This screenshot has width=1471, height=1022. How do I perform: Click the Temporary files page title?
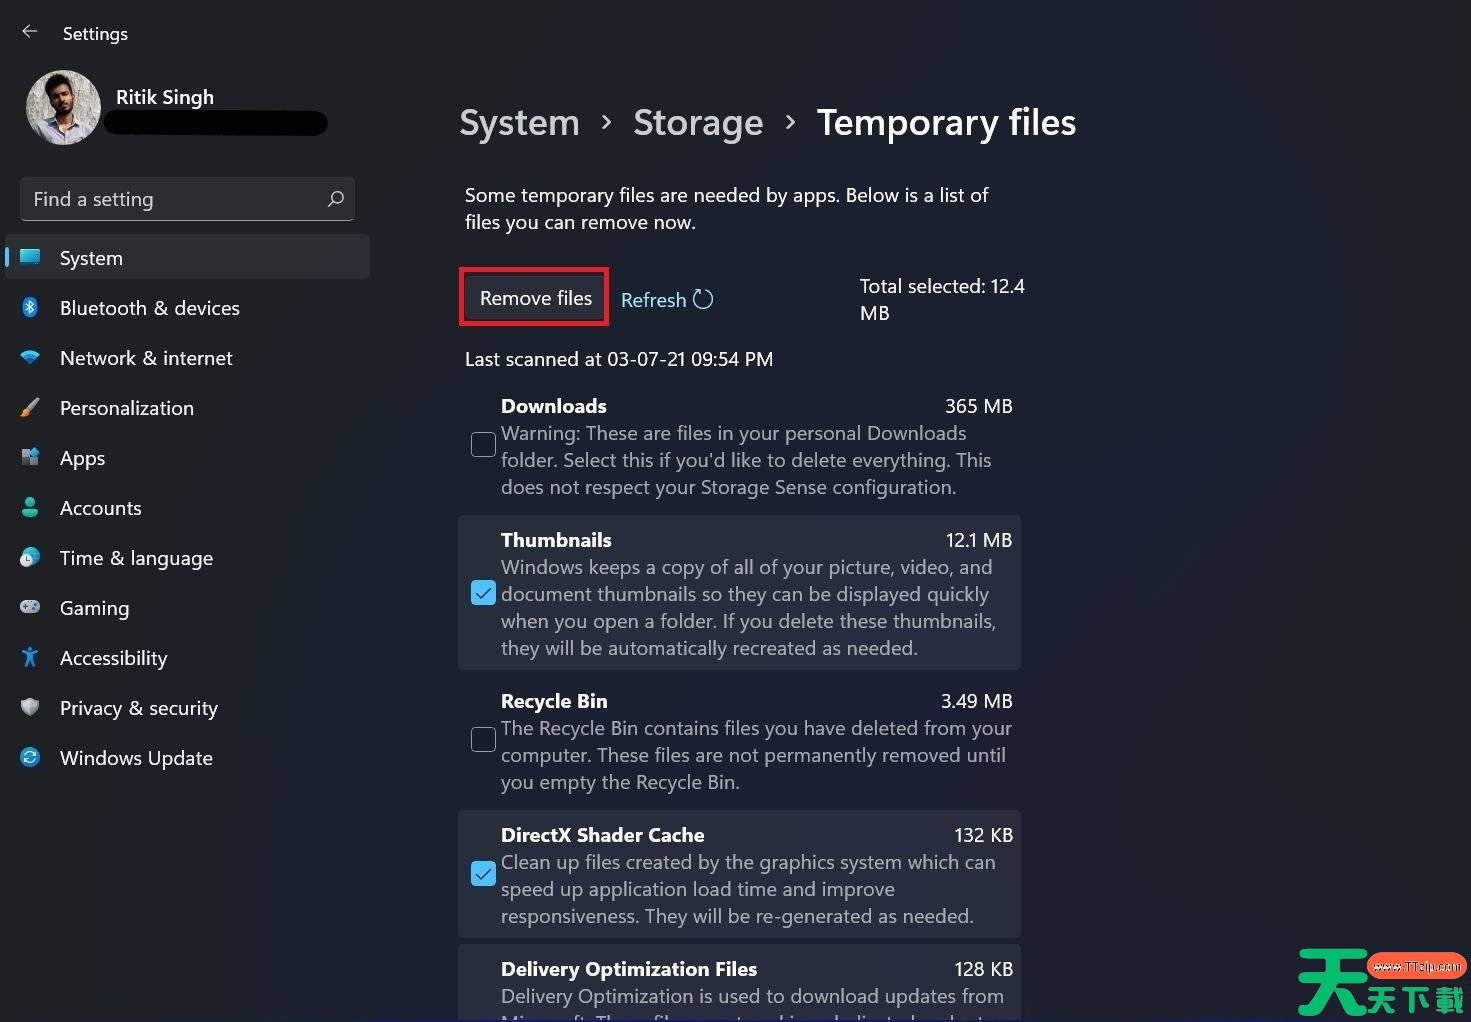pyautogui.click(x=946, y=123)
